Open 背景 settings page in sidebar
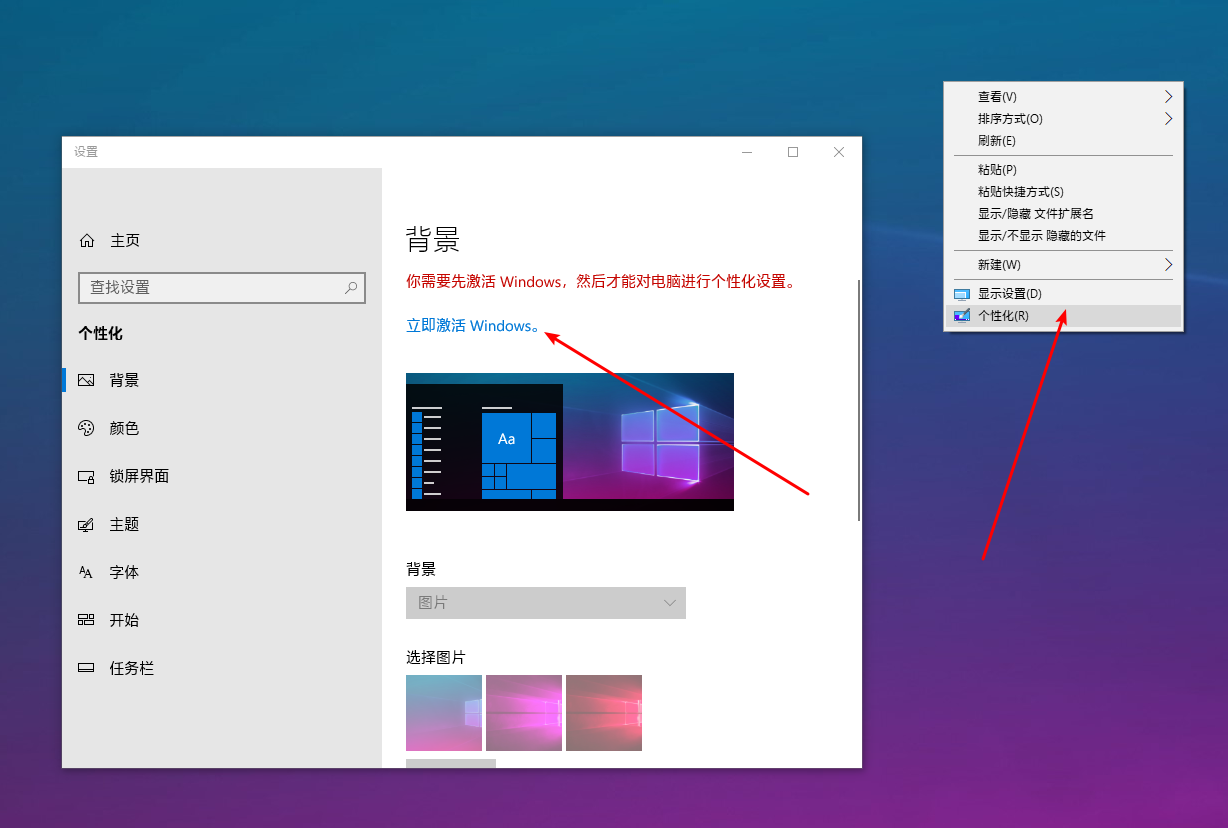This screenshot has height=828, width=1228. coord(222,381)
